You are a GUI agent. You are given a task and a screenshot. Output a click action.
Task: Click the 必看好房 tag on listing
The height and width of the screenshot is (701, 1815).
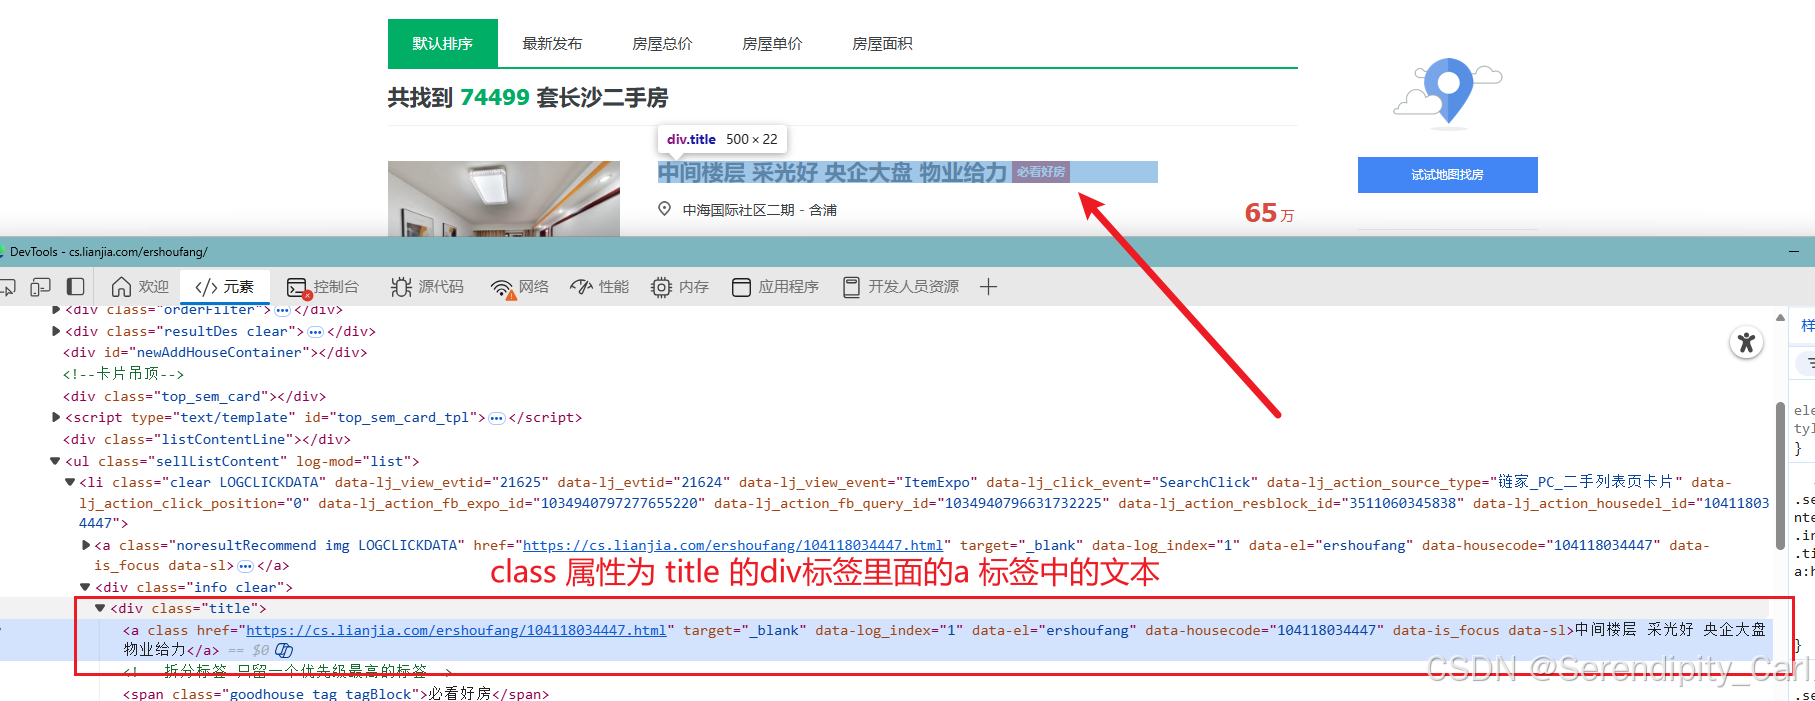[x=1041, y=172]
